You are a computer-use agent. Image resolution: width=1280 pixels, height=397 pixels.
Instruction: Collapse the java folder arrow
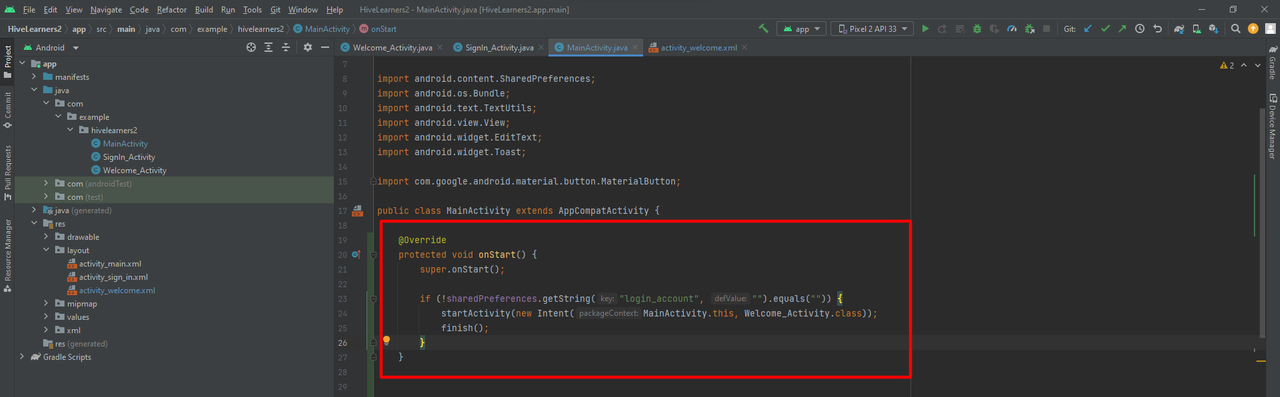coord(34,90)
